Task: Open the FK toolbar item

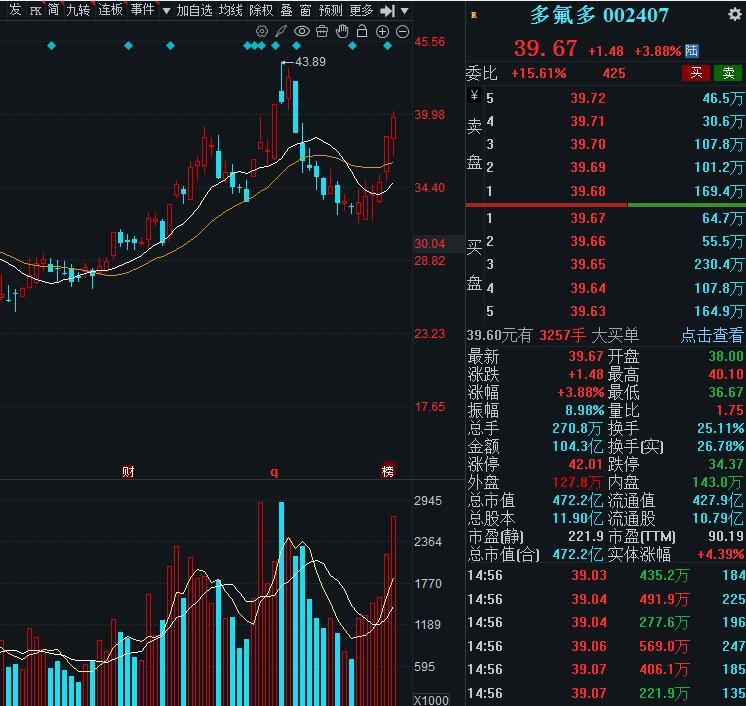Action: [35, 10]
